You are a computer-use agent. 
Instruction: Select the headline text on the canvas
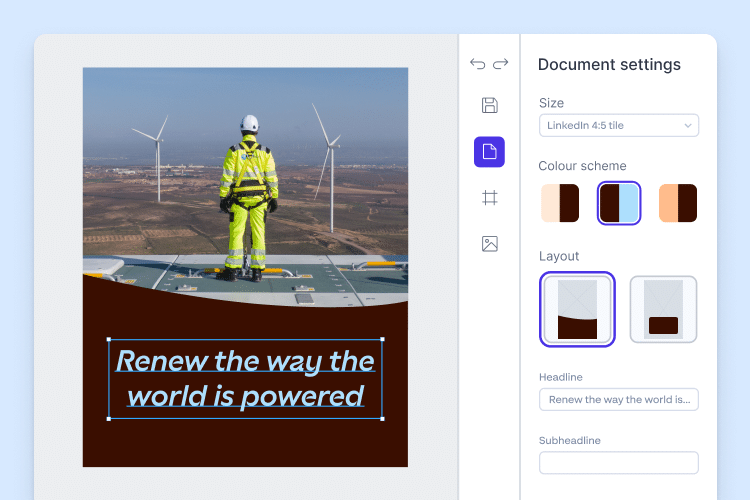(245, 379)
